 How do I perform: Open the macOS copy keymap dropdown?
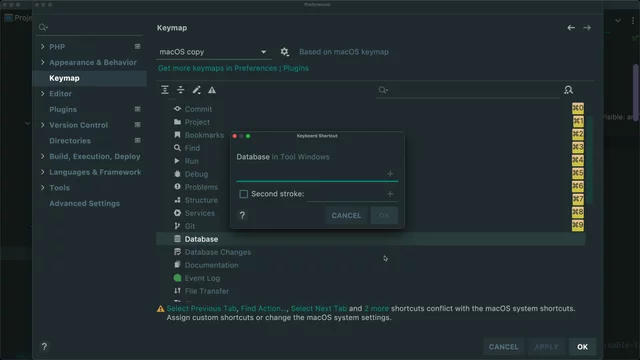[214, 52]
